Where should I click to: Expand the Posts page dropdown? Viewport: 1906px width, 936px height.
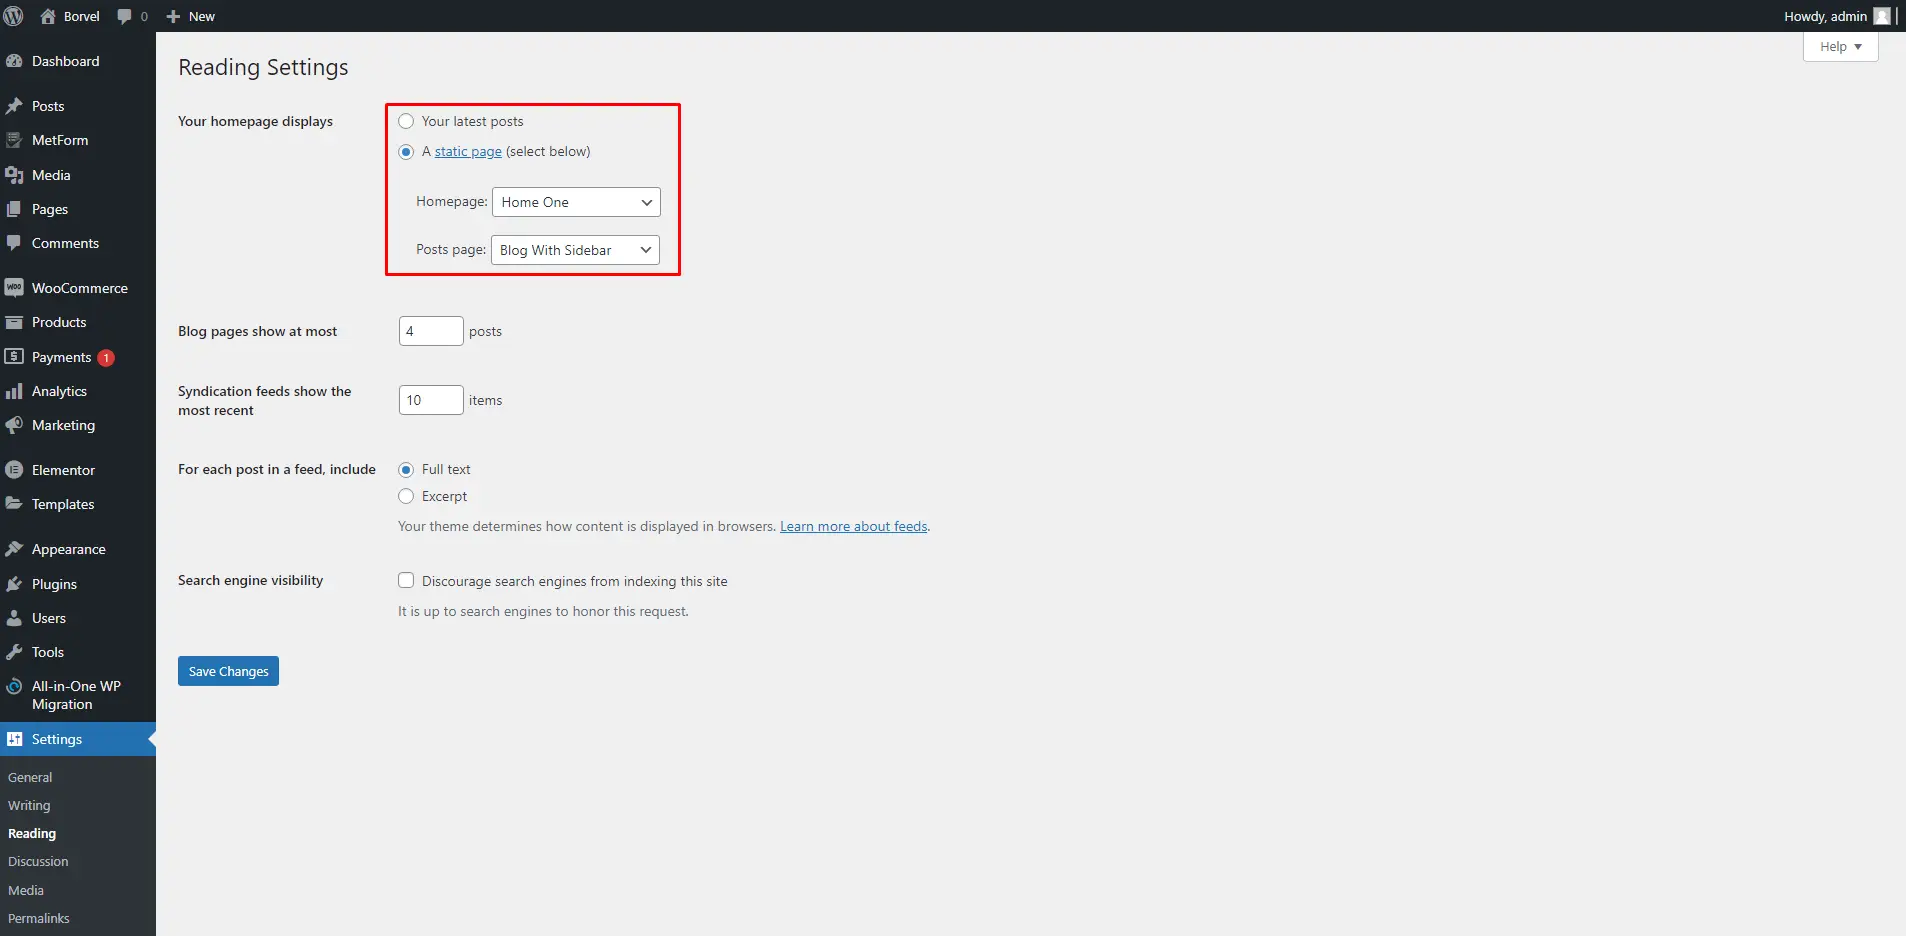[x=575, y=250]
